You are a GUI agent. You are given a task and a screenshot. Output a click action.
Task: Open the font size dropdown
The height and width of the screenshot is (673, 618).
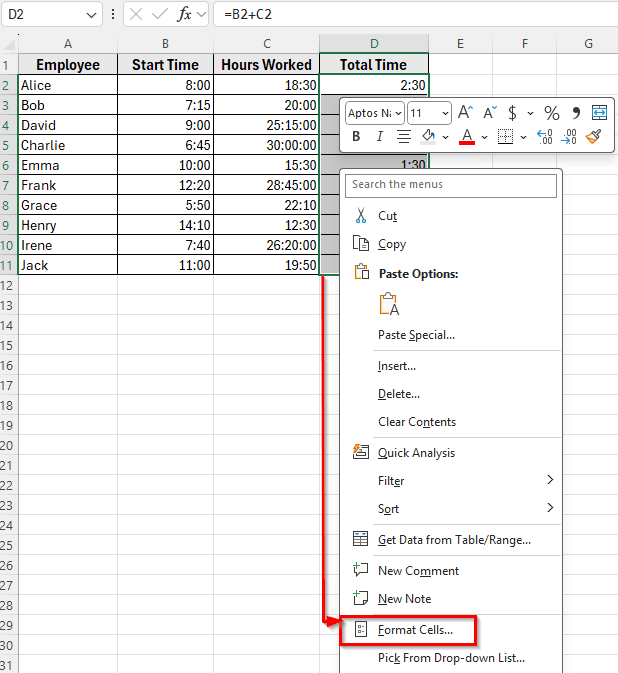click(444, 113)
